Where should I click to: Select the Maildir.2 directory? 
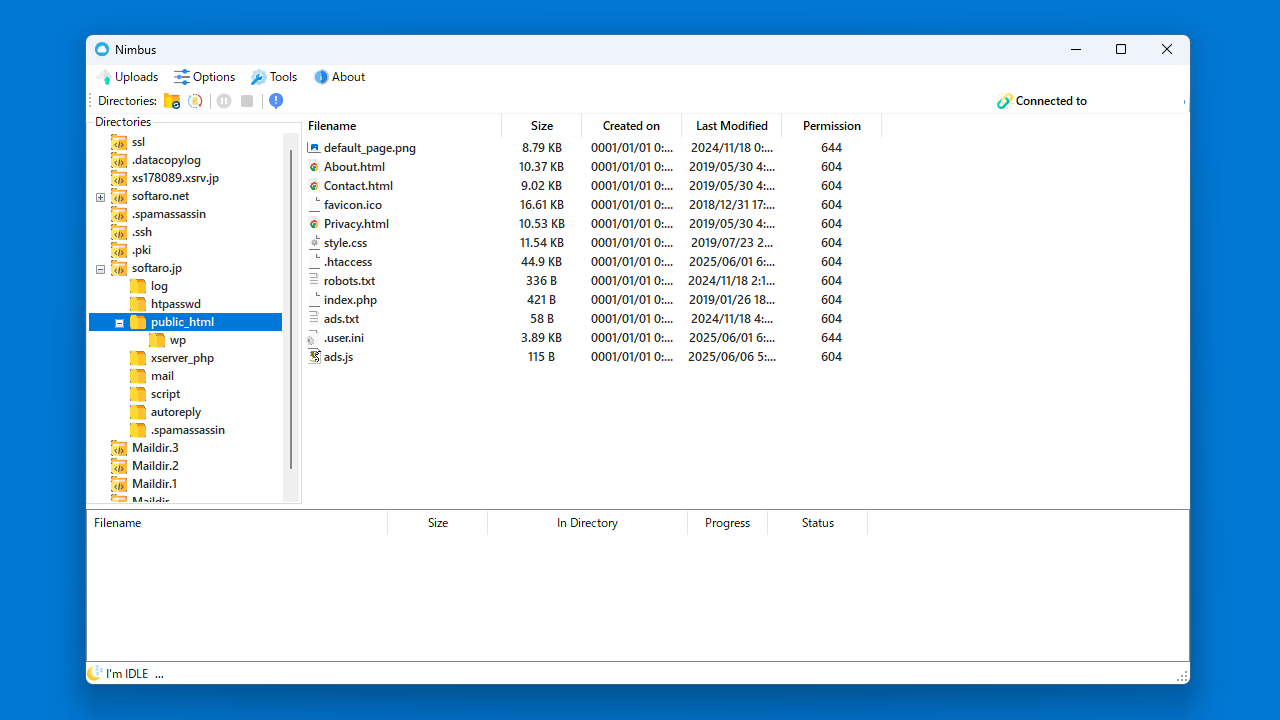coord(155,466)
